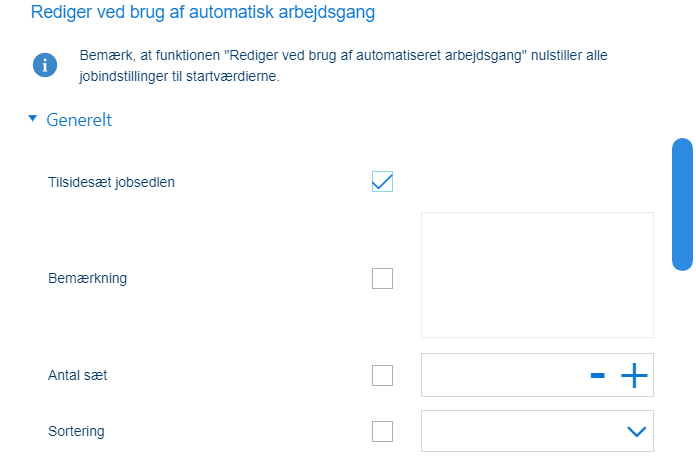Enable the Bemærkning checkbox

[382, 278]
